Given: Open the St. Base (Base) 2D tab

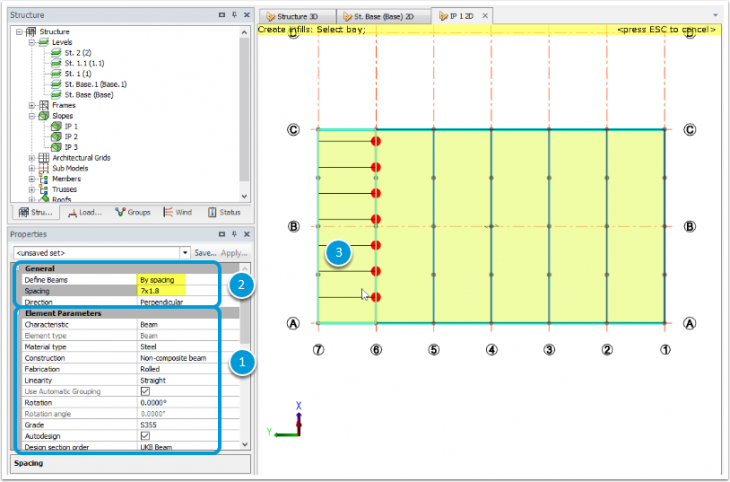Looking at the screenshot, I should click(x=384, y=16).
